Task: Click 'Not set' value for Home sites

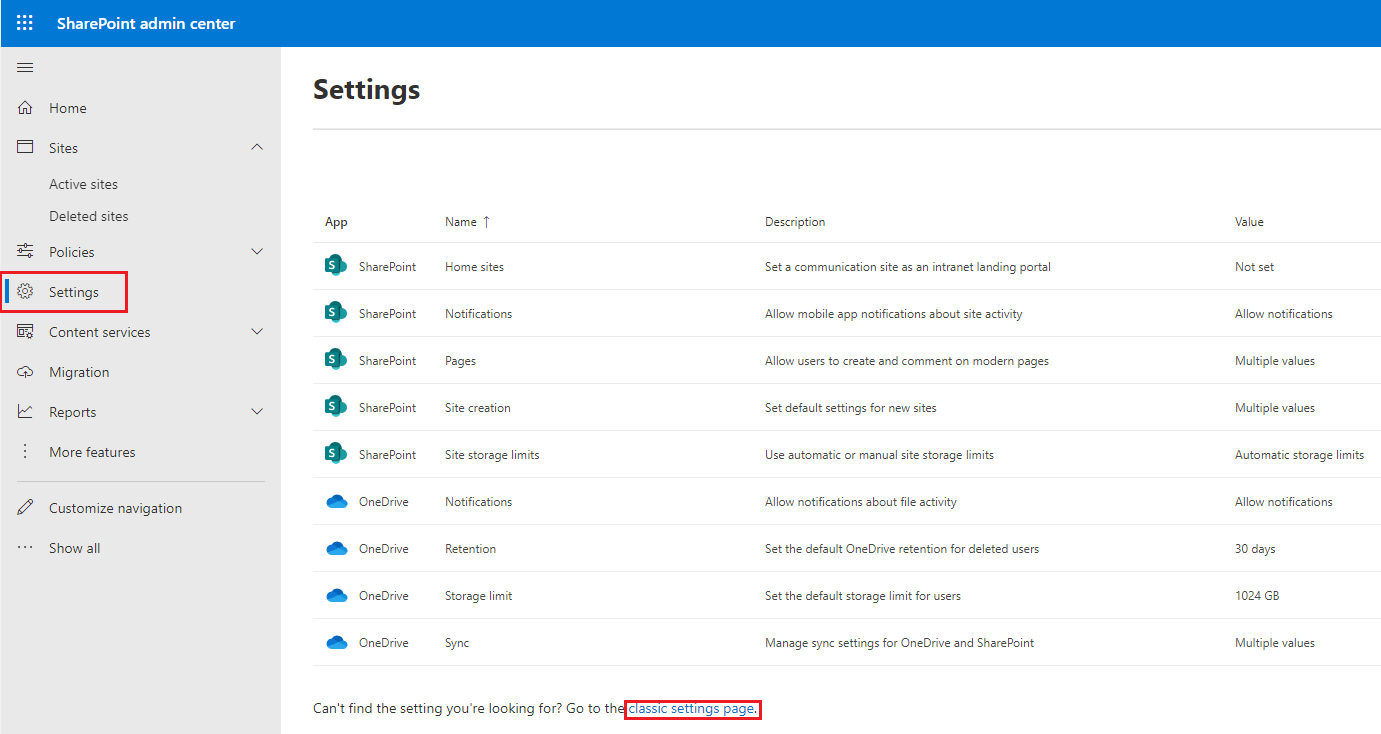Action: tap(1254, 267)
